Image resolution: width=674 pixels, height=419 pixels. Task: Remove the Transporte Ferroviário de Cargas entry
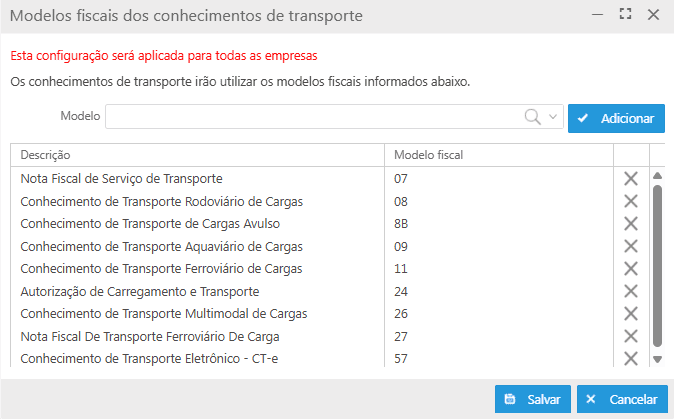coord(631,268)
